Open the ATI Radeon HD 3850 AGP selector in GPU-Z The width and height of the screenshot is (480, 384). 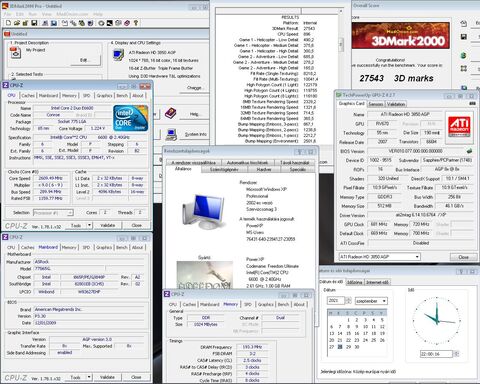379,257
